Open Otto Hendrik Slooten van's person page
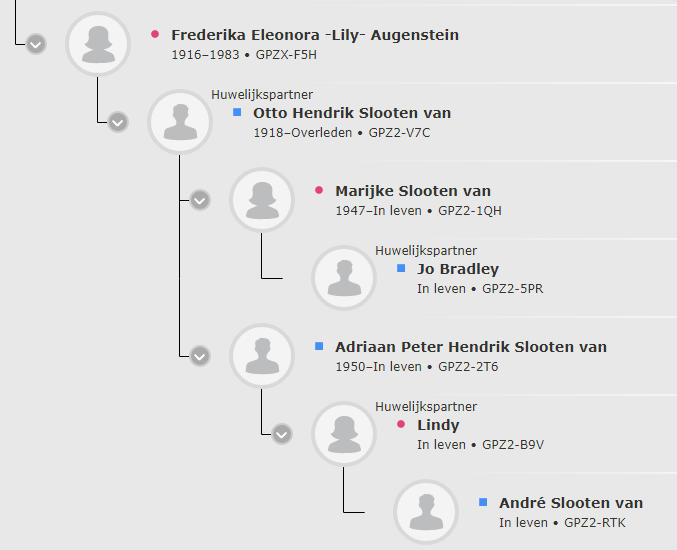The image size is (677, 550). tap(352, 113)
